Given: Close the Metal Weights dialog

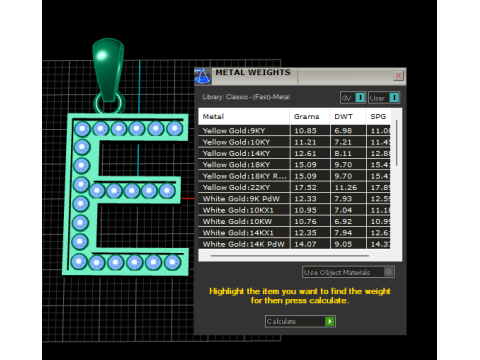Looking at the screenshot, I should (398, 76).
